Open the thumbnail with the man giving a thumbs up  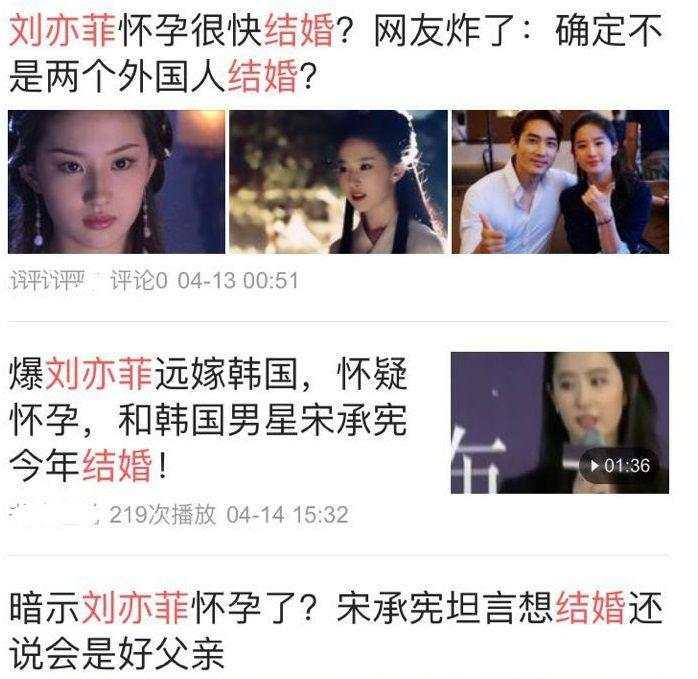(x=560, y=182)
